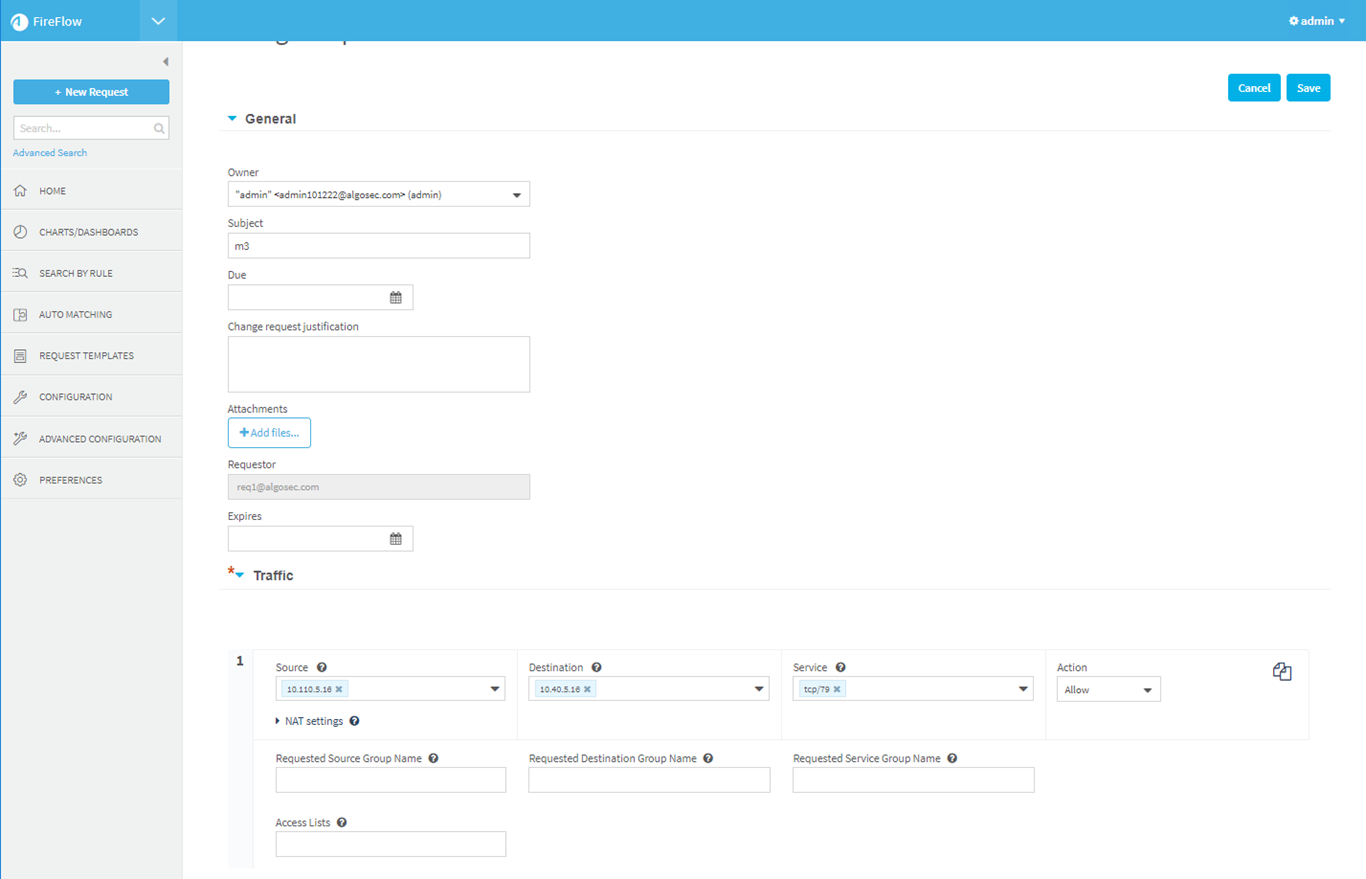Click the Add files button
This screenshot has width=1366, height=879.
click(269, 433)
